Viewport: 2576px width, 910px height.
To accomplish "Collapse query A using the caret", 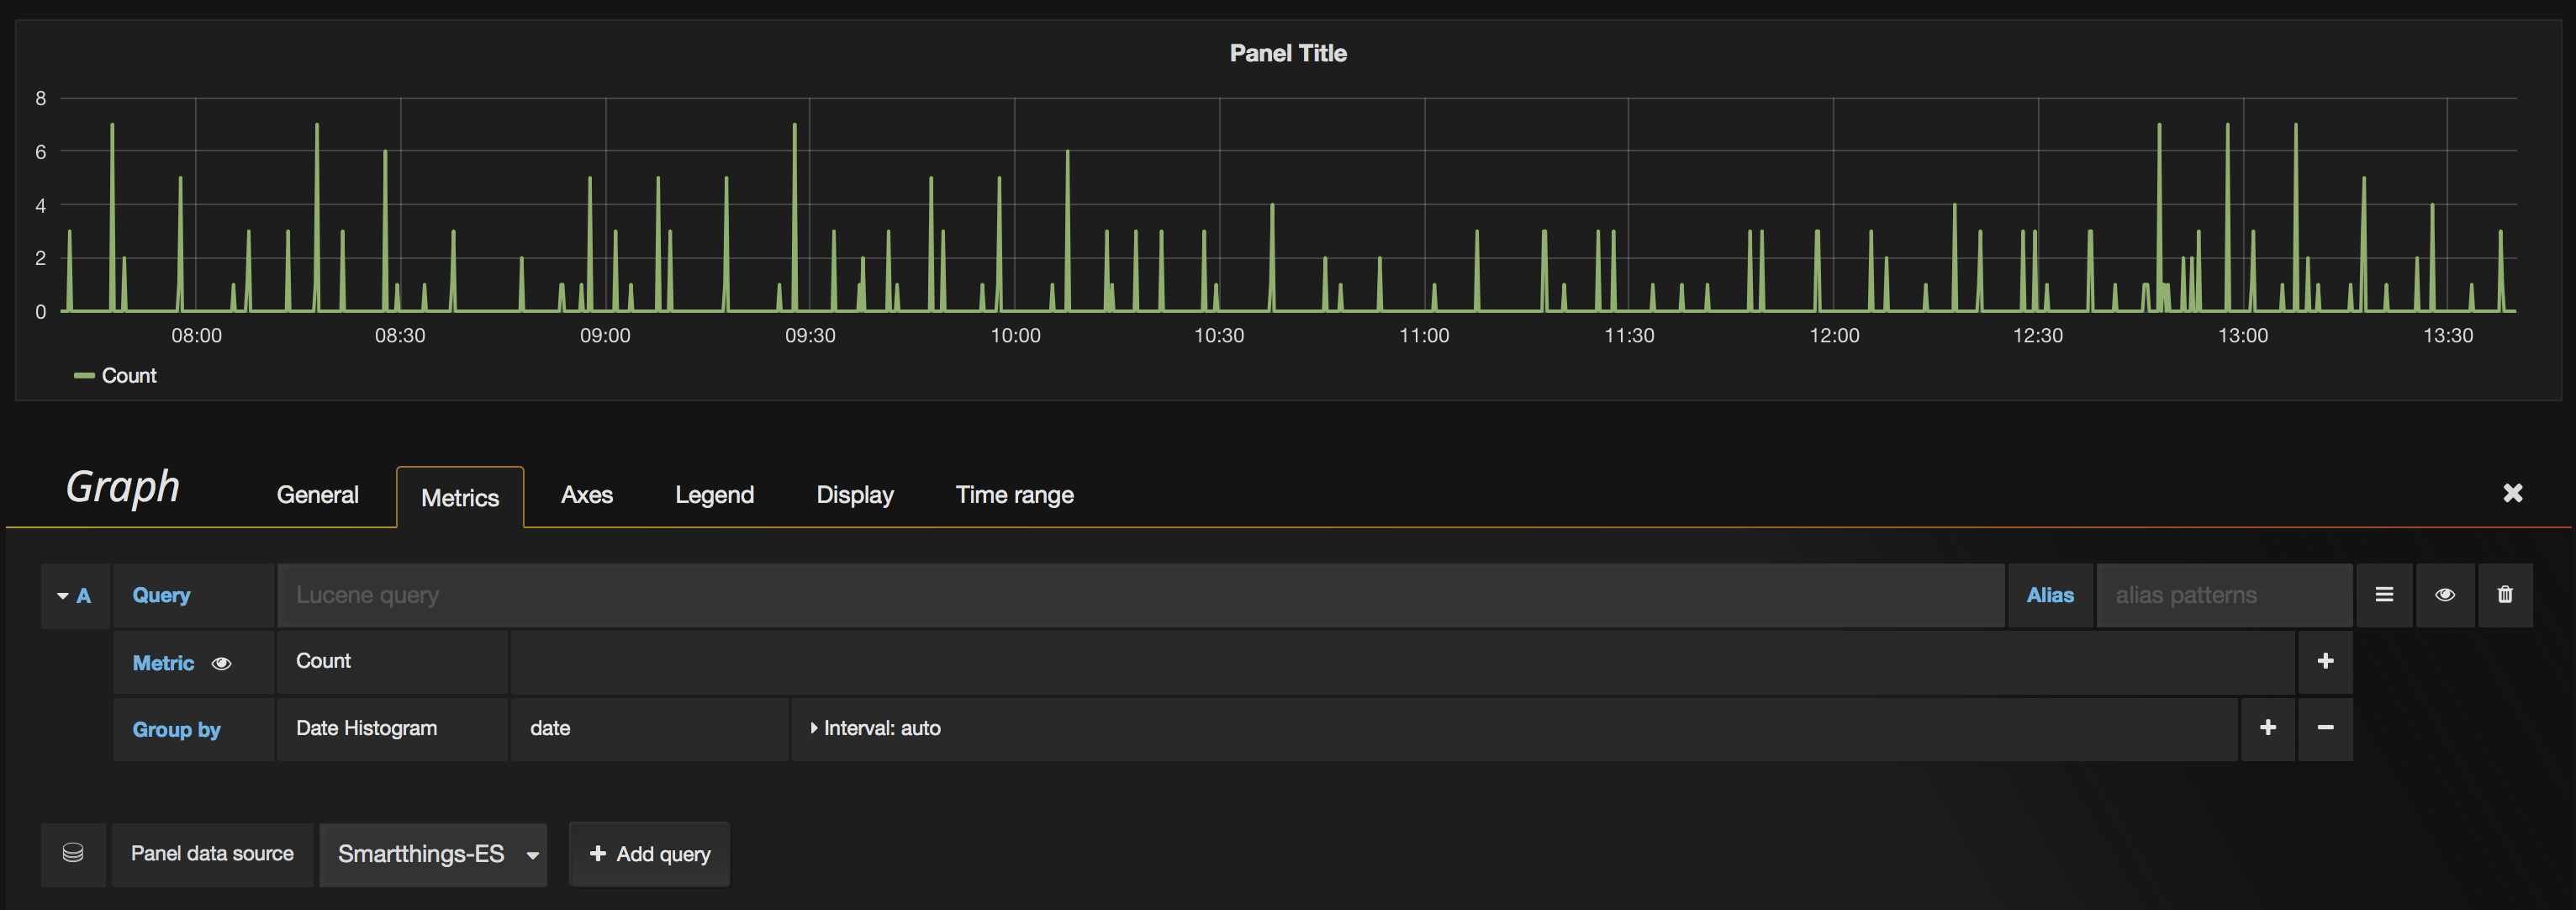I will [63, 596].
